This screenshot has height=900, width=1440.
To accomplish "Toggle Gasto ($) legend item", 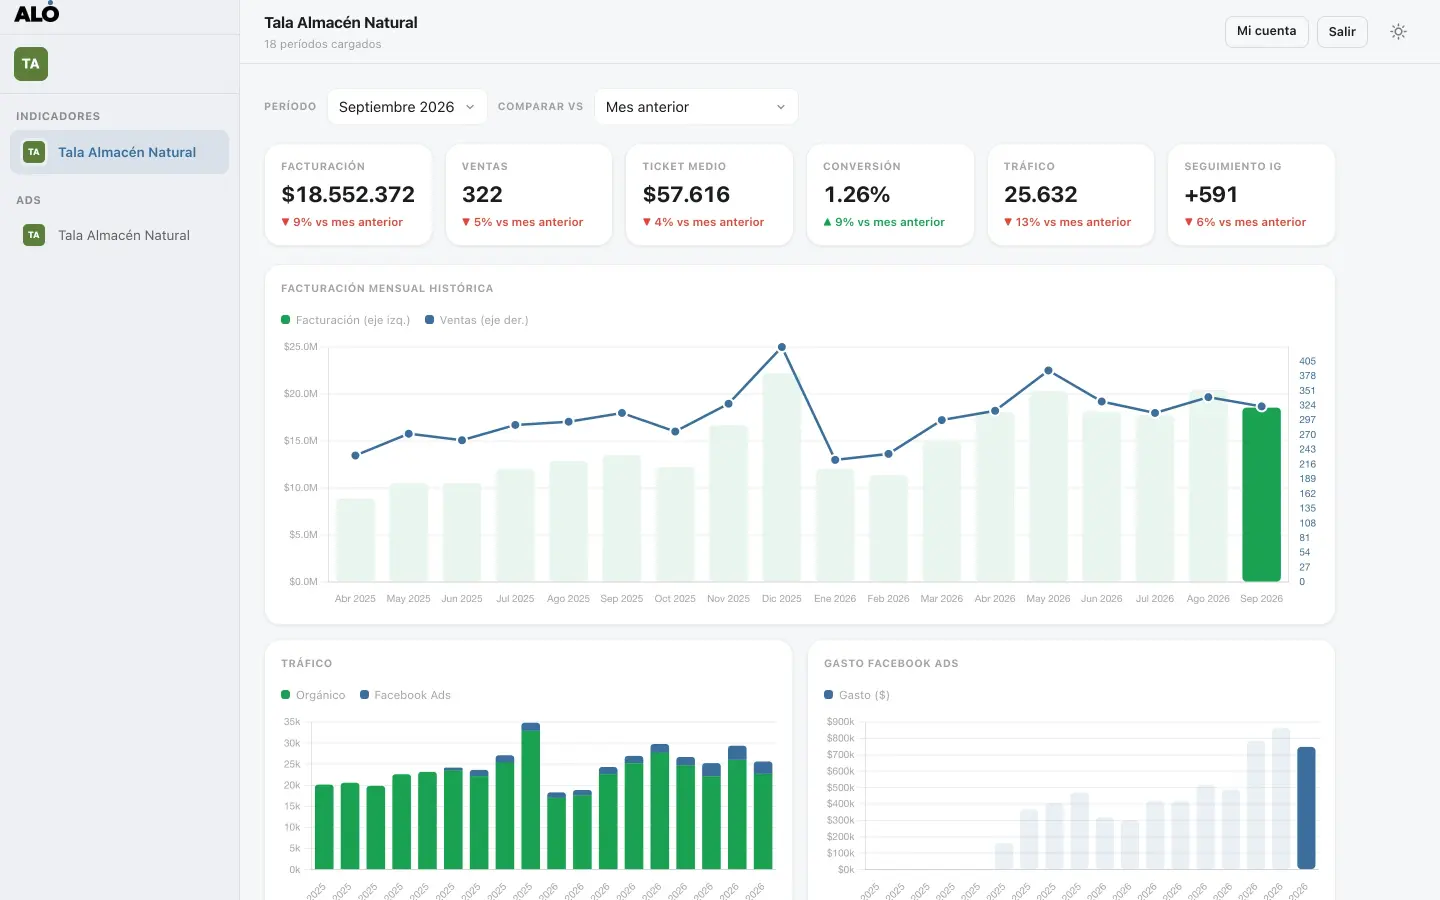I will 857,695.
